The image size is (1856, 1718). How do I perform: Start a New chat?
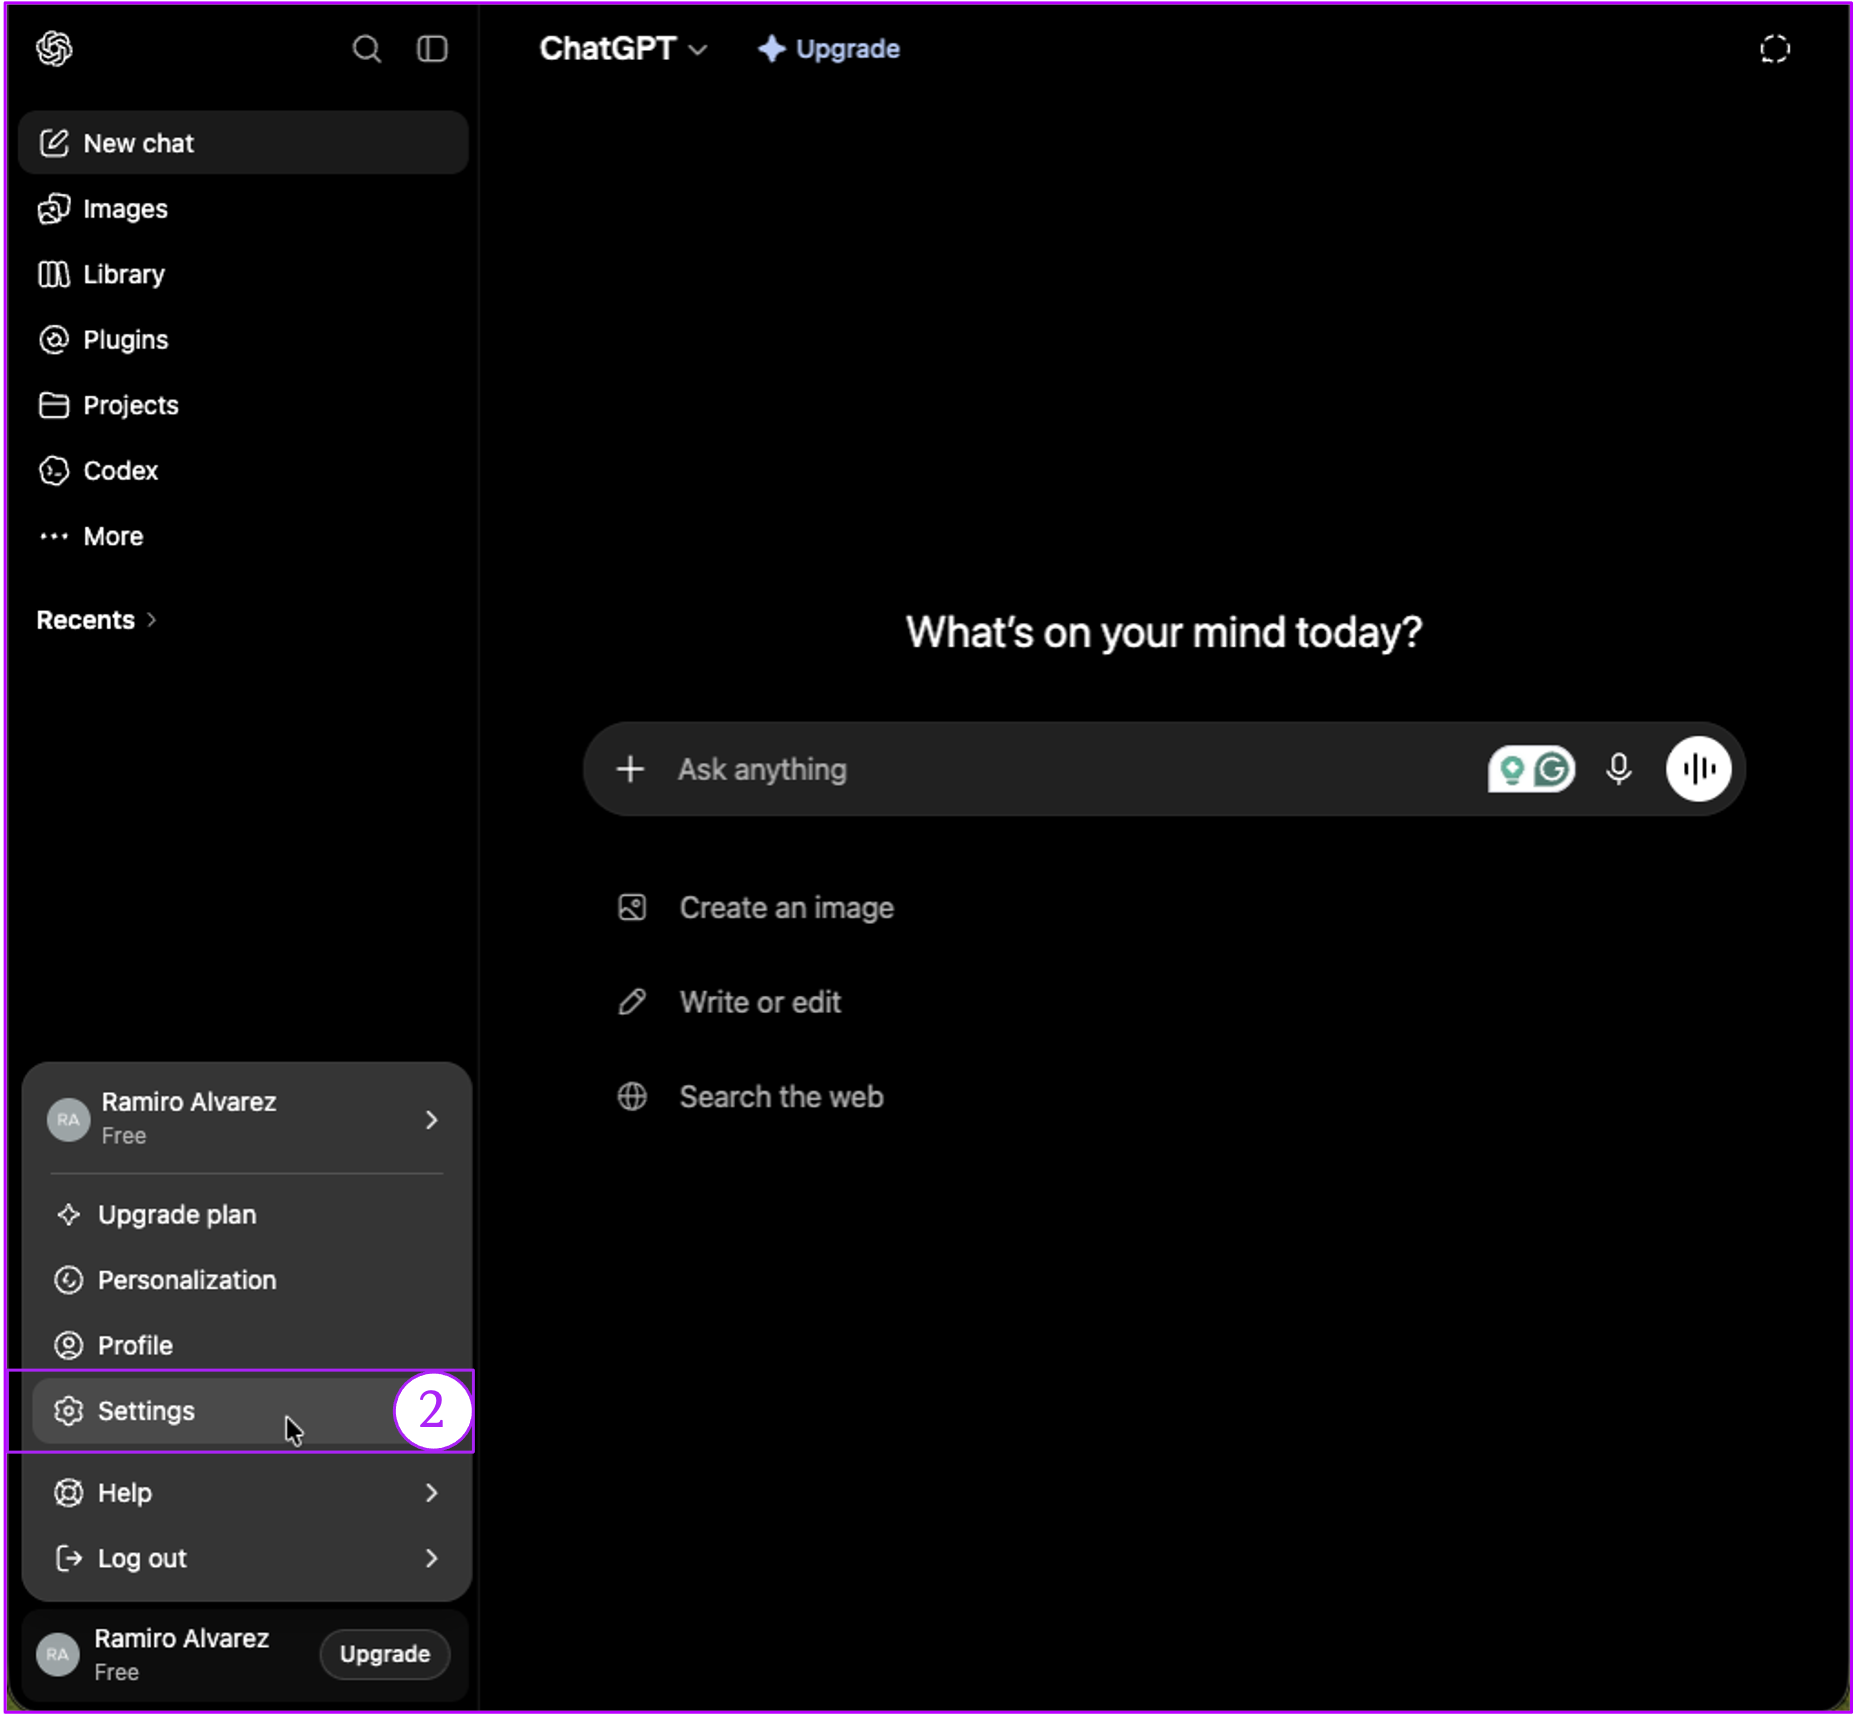(x=243, y=143)
